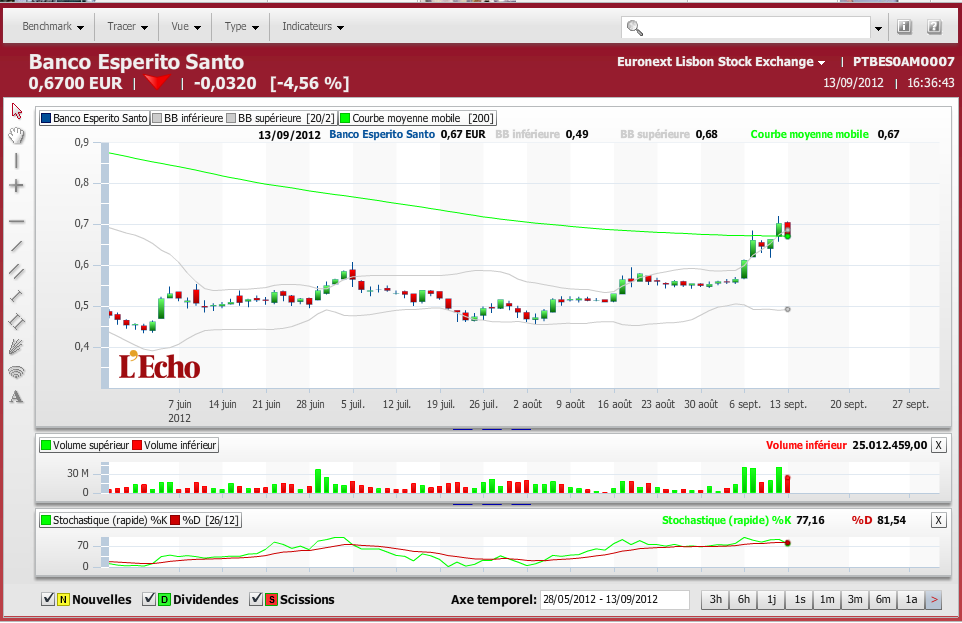Expand the search box dropdown arrow

click(879, 28)
